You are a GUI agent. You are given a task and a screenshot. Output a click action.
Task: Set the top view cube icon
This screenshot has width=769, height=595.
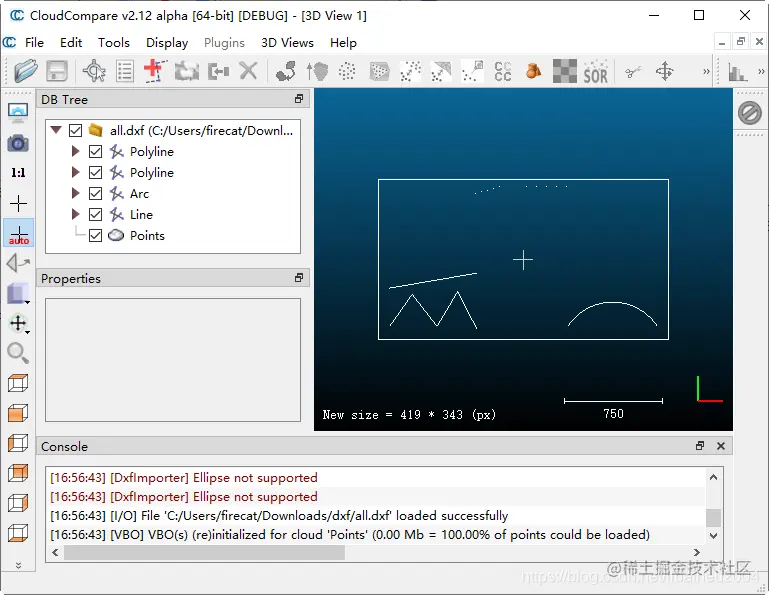[18, 383]
